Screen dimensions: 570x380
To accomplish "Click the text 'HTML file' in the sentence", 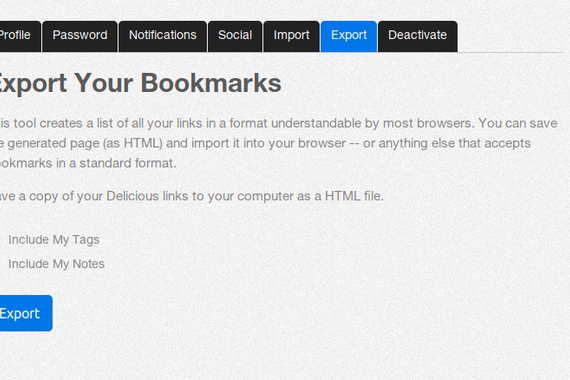I will click(x=354, y=196).
